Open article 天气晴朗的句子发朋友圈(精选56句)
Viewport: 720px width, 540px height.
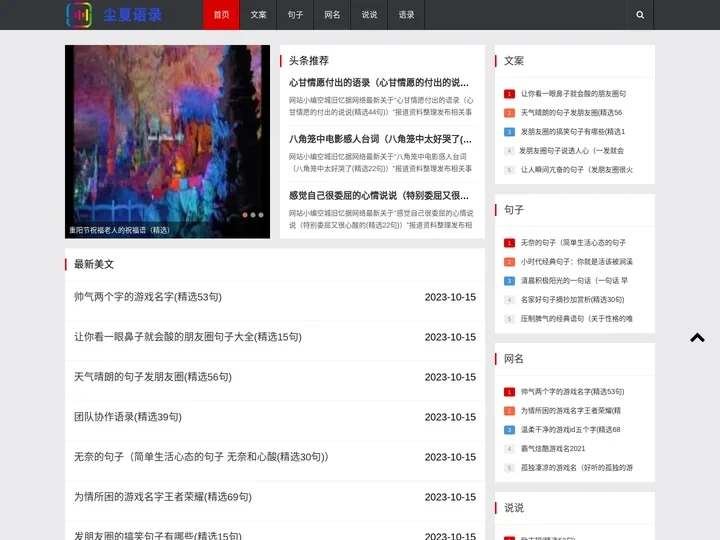click(153, 377)
